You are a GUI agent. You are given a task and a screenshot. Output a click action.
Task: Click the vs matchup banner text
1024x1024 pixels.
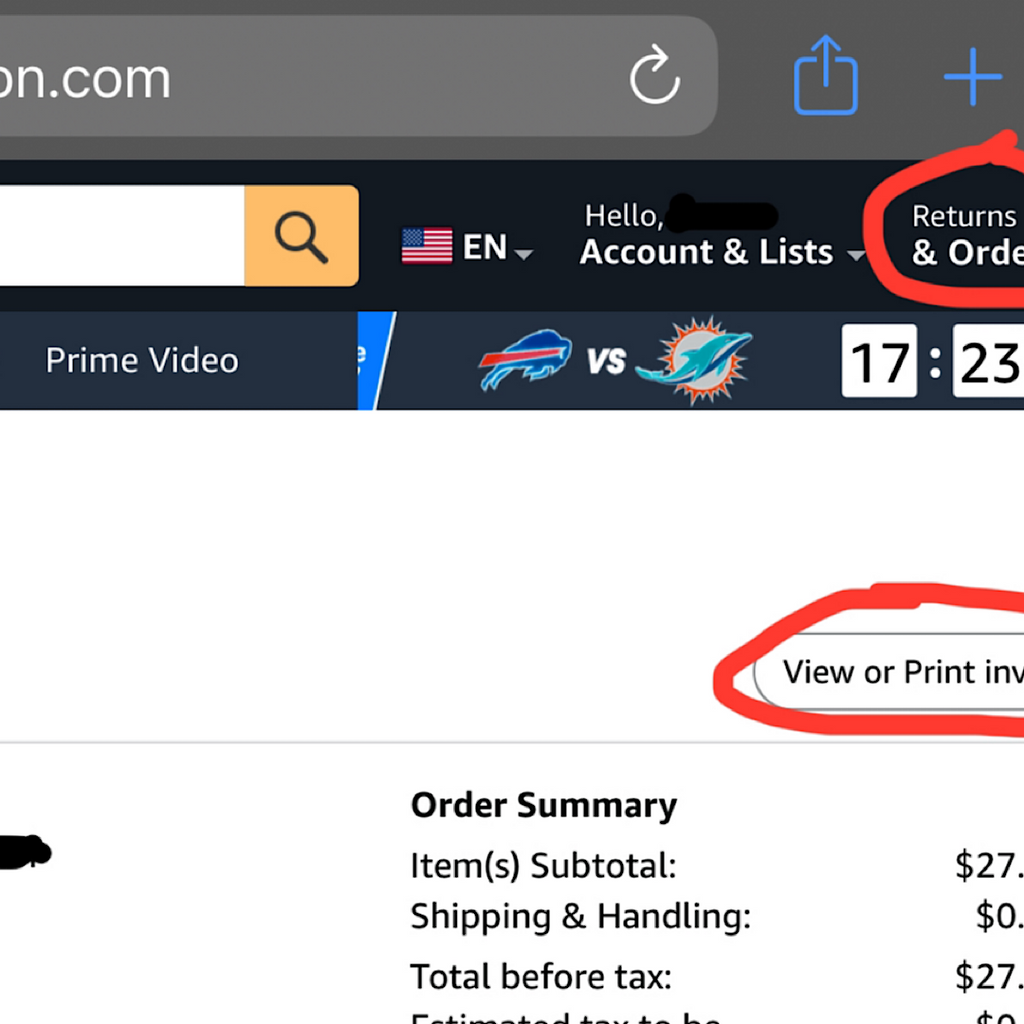(606, 361)
